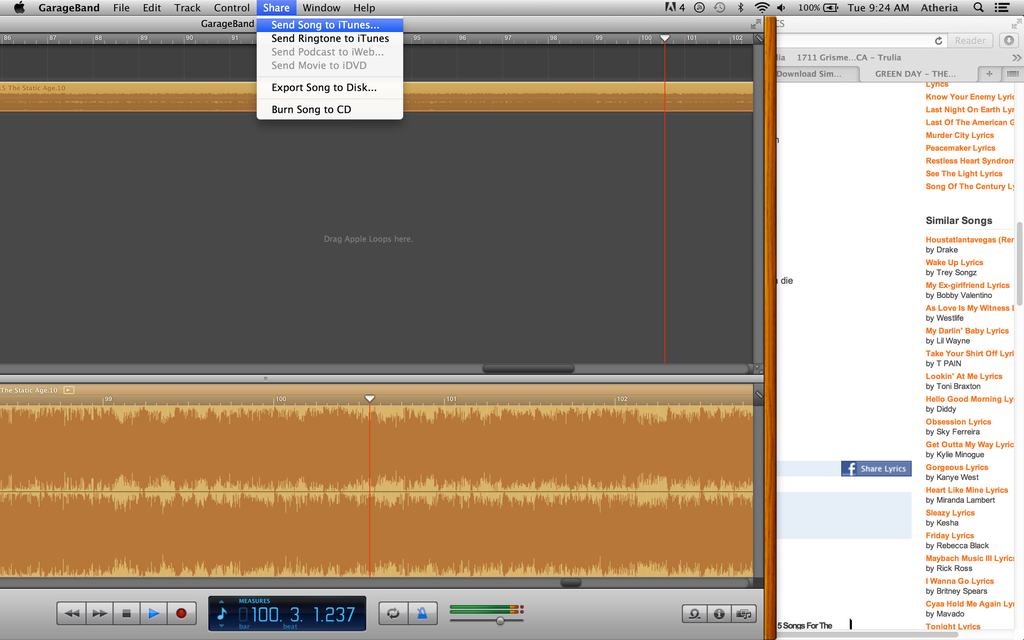Image resolution: width=1024 pixels, height=640 pixels.
Task: Open the Friday Lyrics link
Action: click(950, 535)
